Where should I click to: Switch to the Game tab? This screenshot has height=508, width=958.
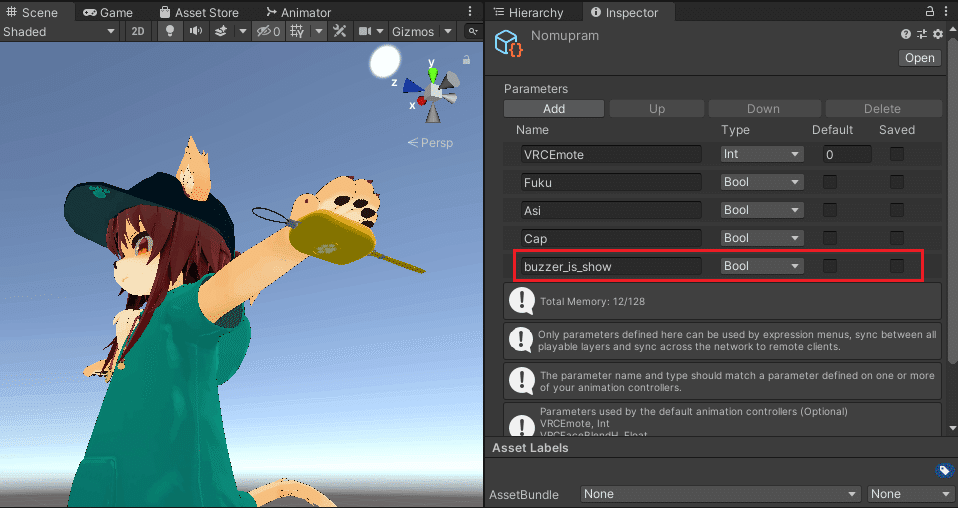pyautogui.click(x=108, y=12)
